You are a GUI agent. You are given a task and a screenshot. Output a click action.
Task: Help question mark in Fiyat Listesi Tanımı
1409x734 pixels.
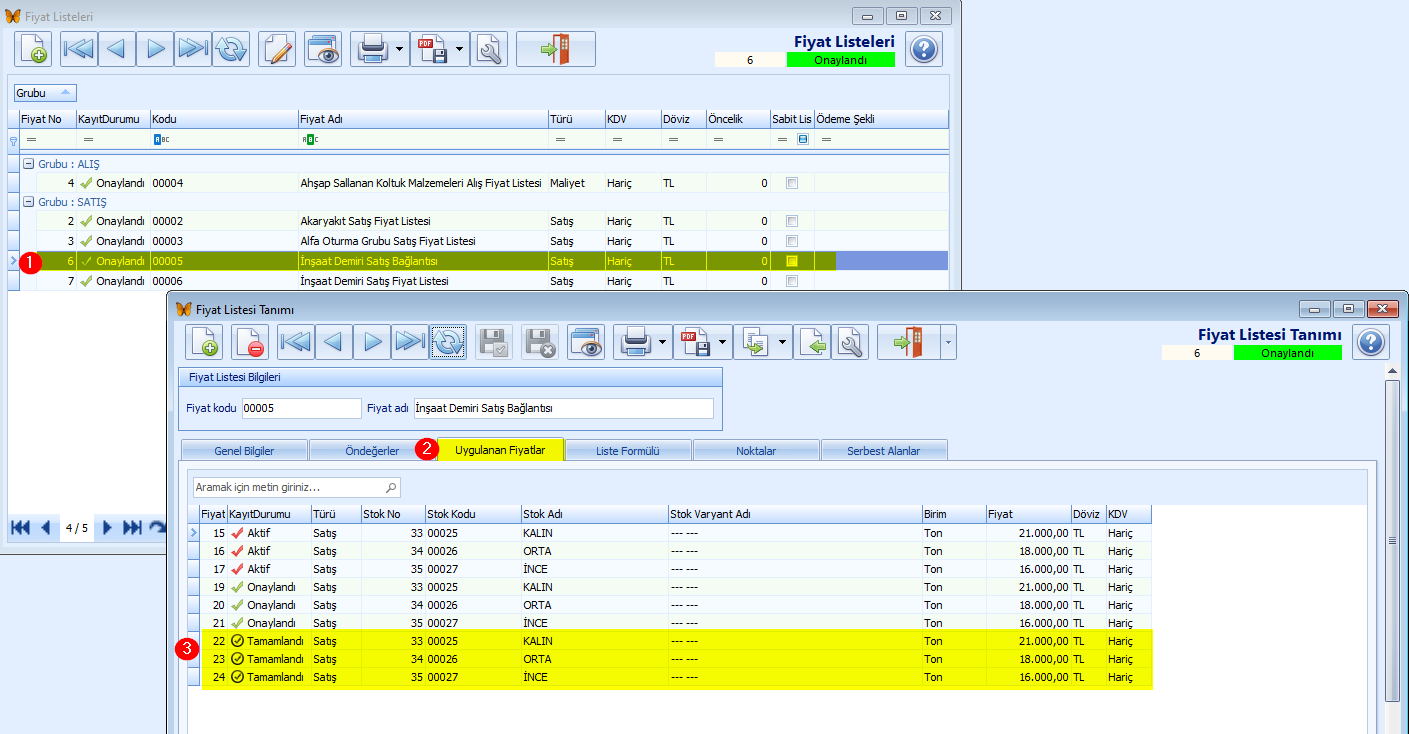coord(1371,342)
